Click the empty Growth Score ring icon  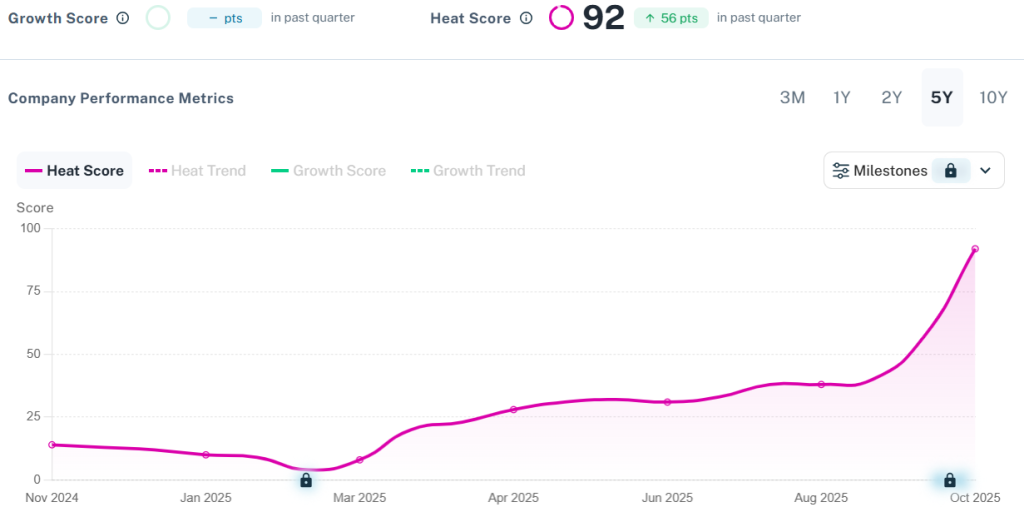pos(158,18)
